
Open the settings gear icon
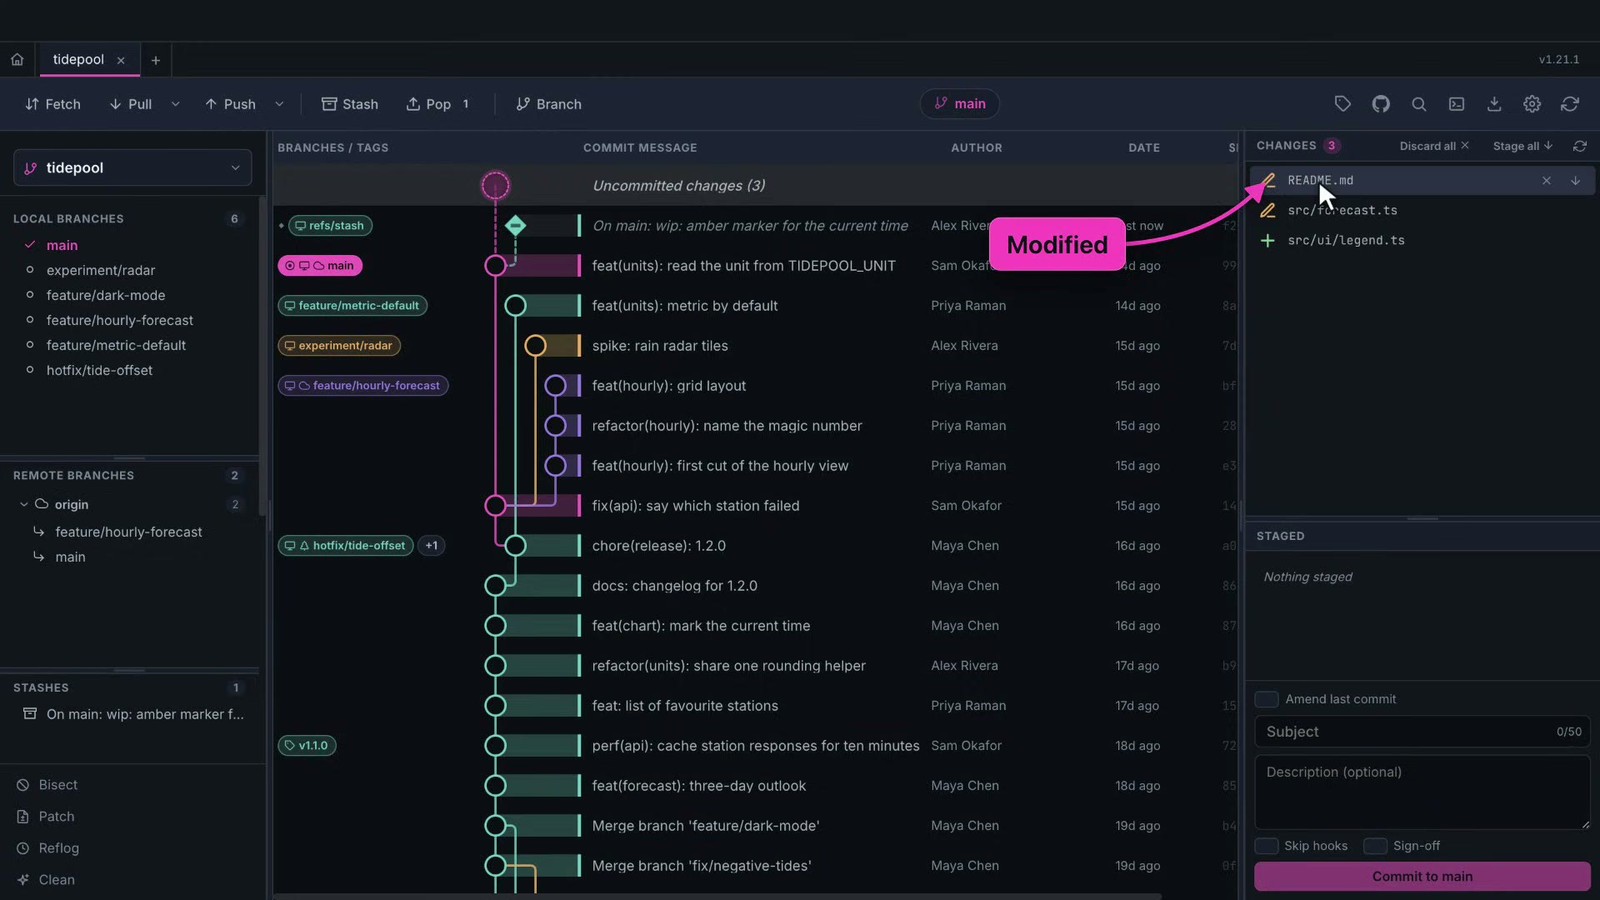pyautogui.click(x=1532, y=104)
